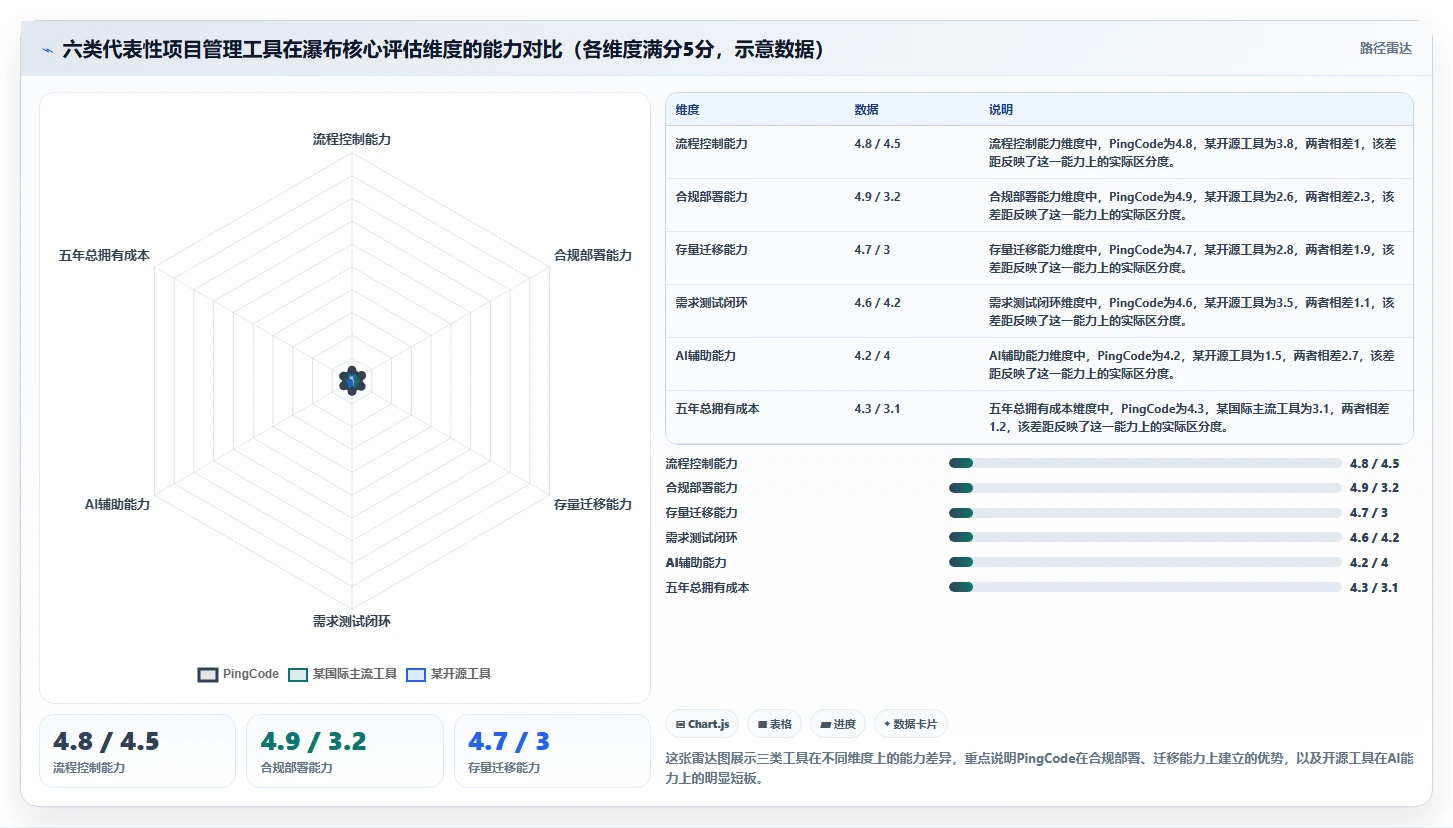
Task: Click the 4.3 / 3.1 progress value label
Action: pyautogui.click(x=1374, y=587)
